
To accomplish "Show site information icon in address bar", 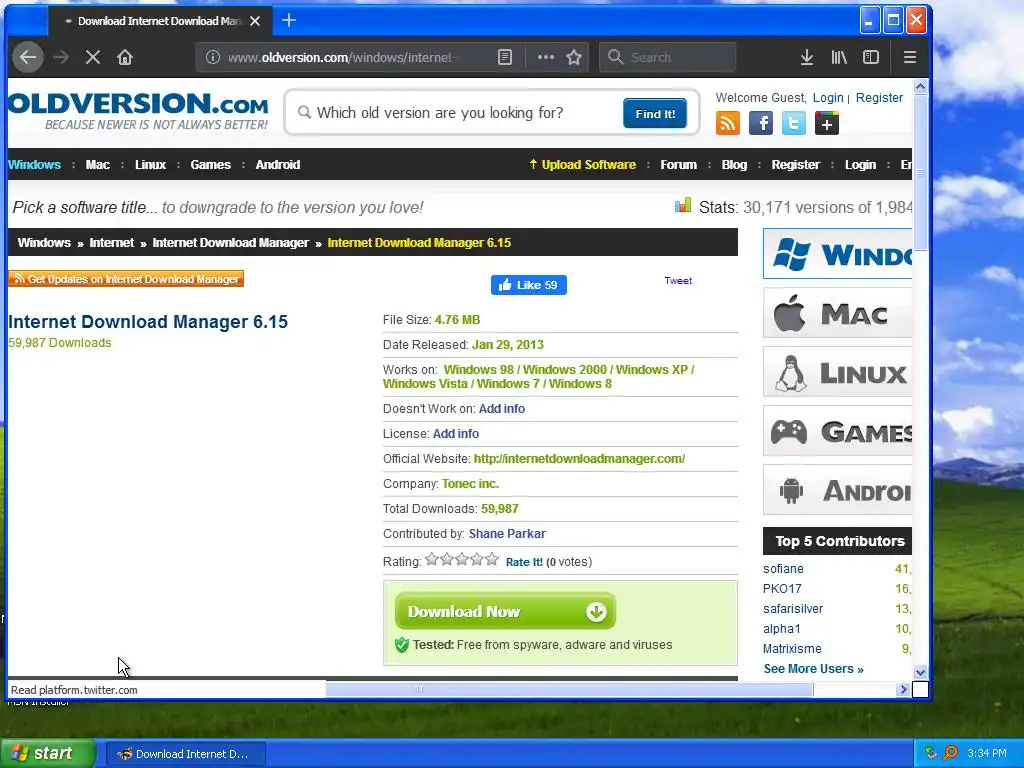I will [x=213, y=57].
